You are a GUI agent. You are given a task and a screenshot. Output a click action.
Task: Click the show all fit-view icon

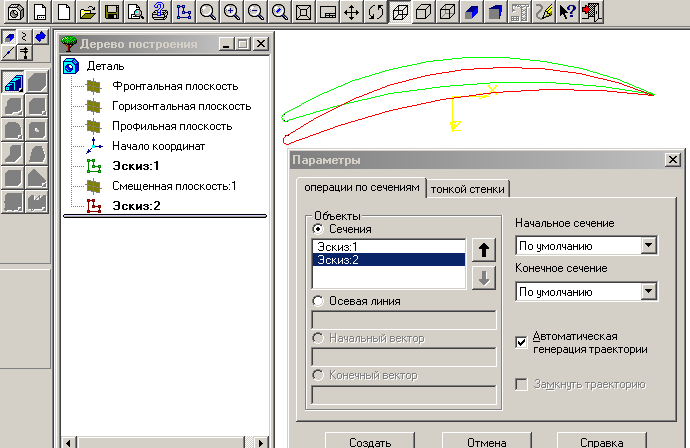pos(303,12)
